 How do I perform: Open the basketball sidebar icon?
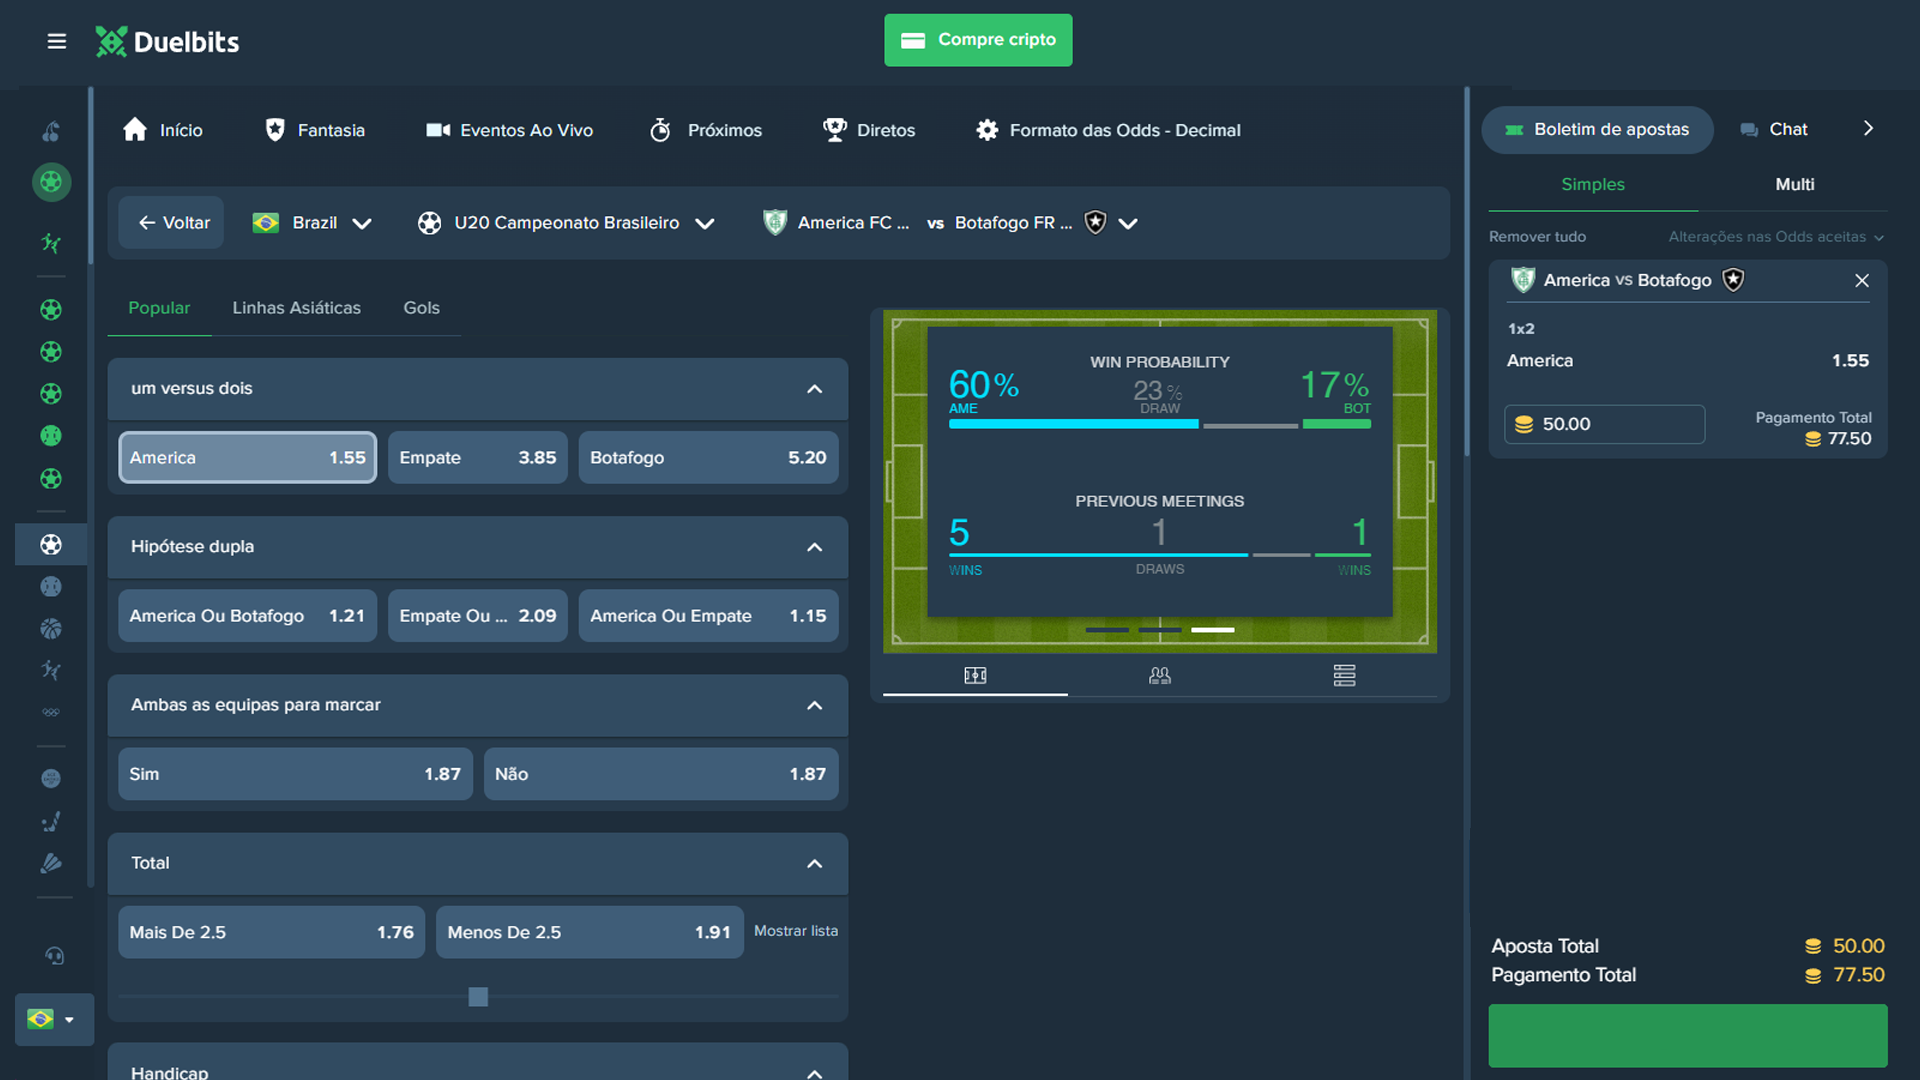(x=51, y=629)
